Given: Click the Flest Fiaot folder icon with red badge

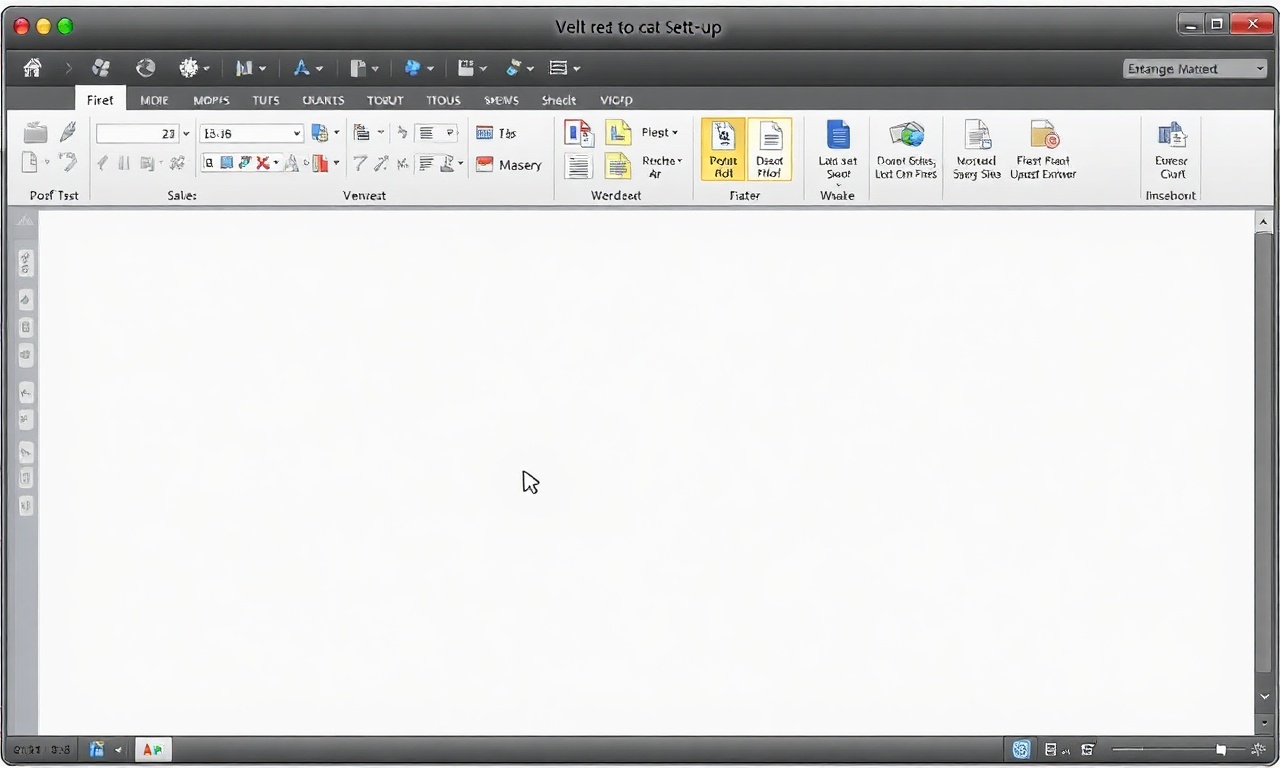Looking at the screenshot, I should [1043, 134].
